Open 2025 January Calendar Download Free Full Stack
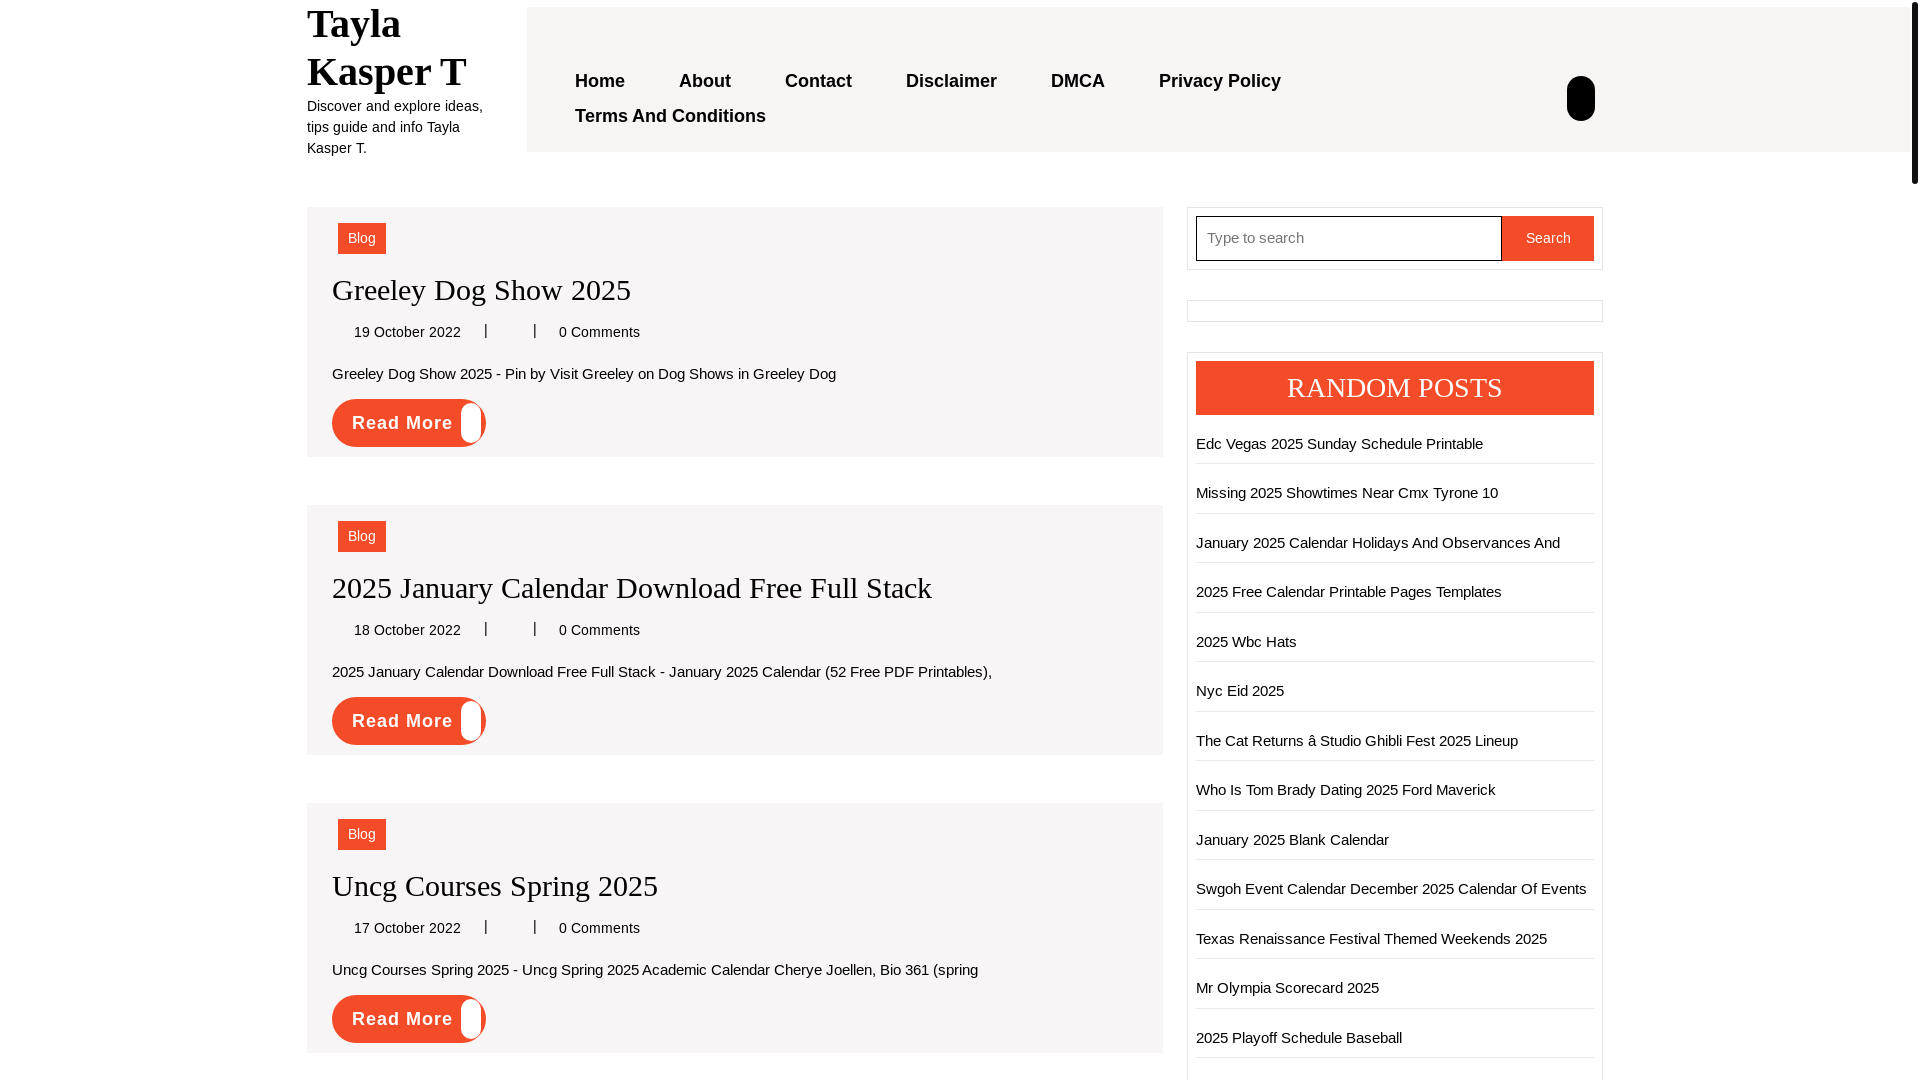This screenshot has height=1080, width=1920. tap(631, 588)
